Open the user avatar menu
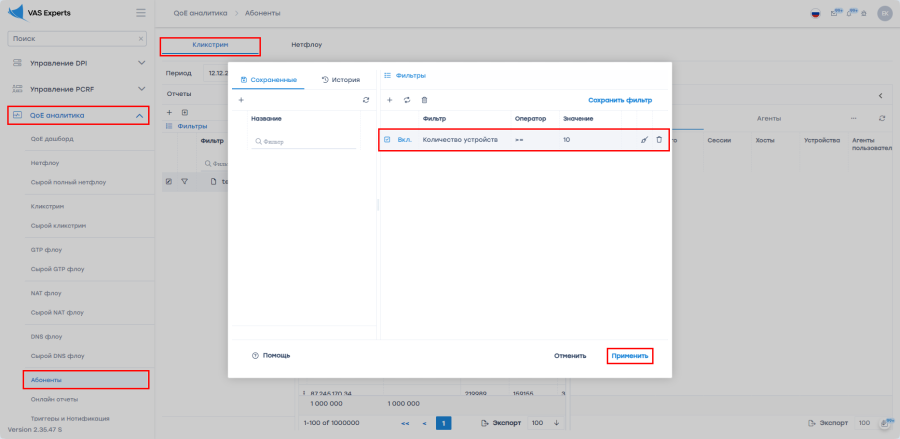Image resolution: width=900 pixels, height=439 pixels. tap(885, 13)
